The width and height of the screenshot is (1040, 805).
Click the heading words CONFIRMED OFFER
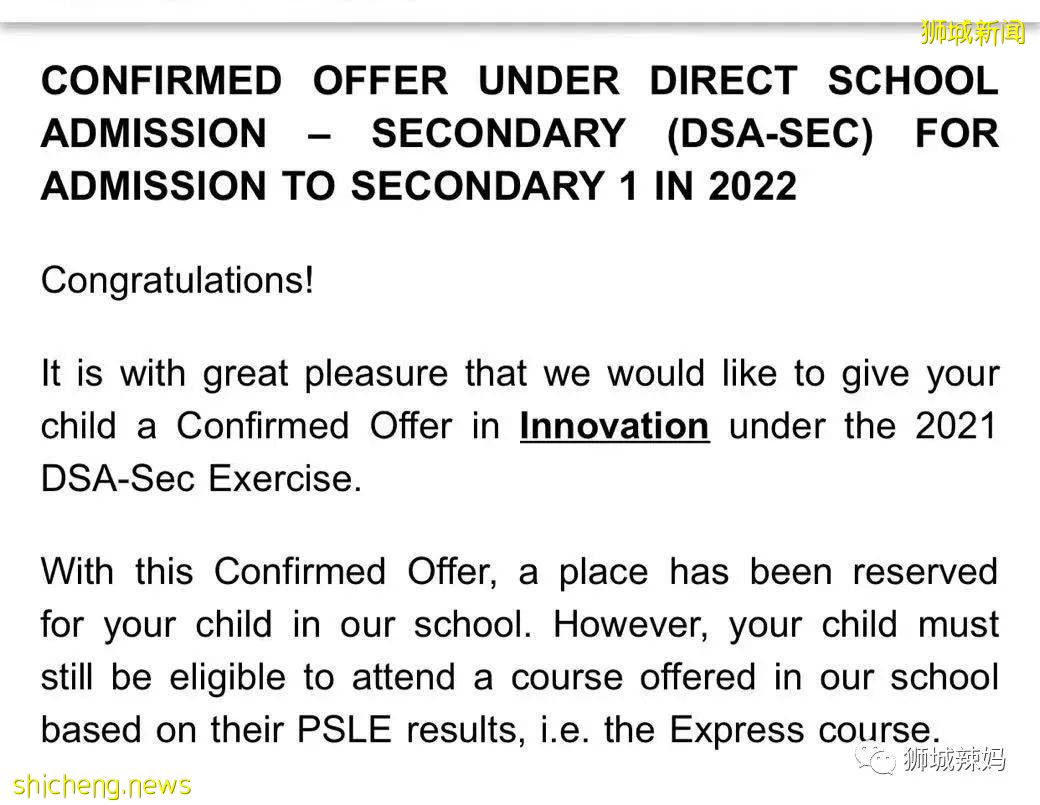[x=244, y=82]
